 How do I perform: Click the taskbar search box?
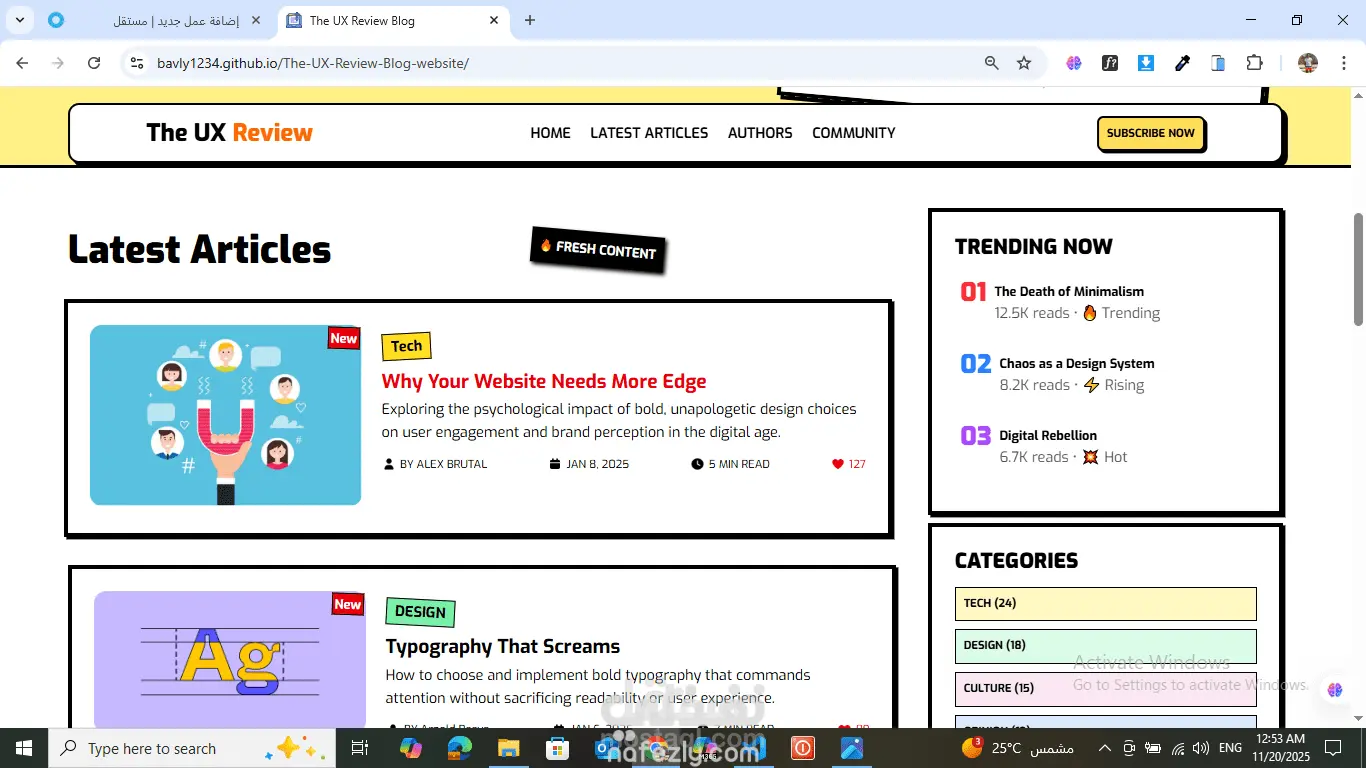190,748
